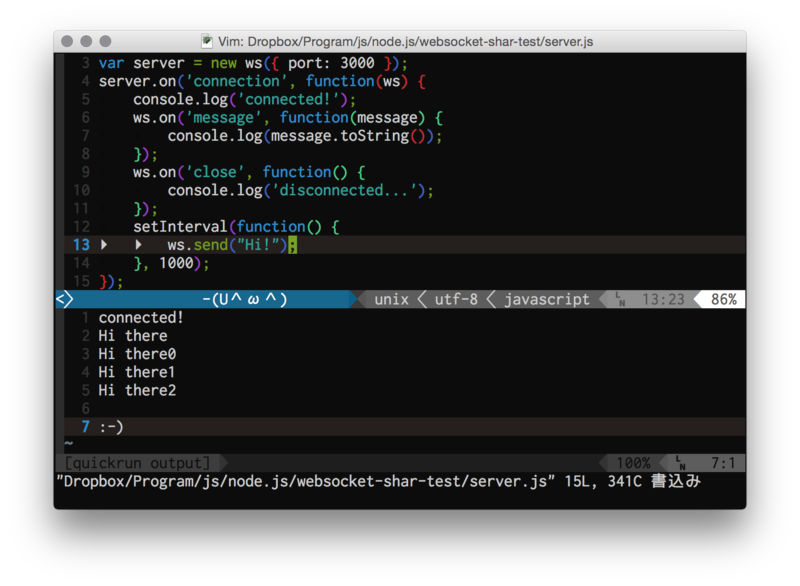Image resolution: width=800 pixels, height=586 pixels.
Task: Click the line-number icon before 7:1
Action: (x=681, y=463)
